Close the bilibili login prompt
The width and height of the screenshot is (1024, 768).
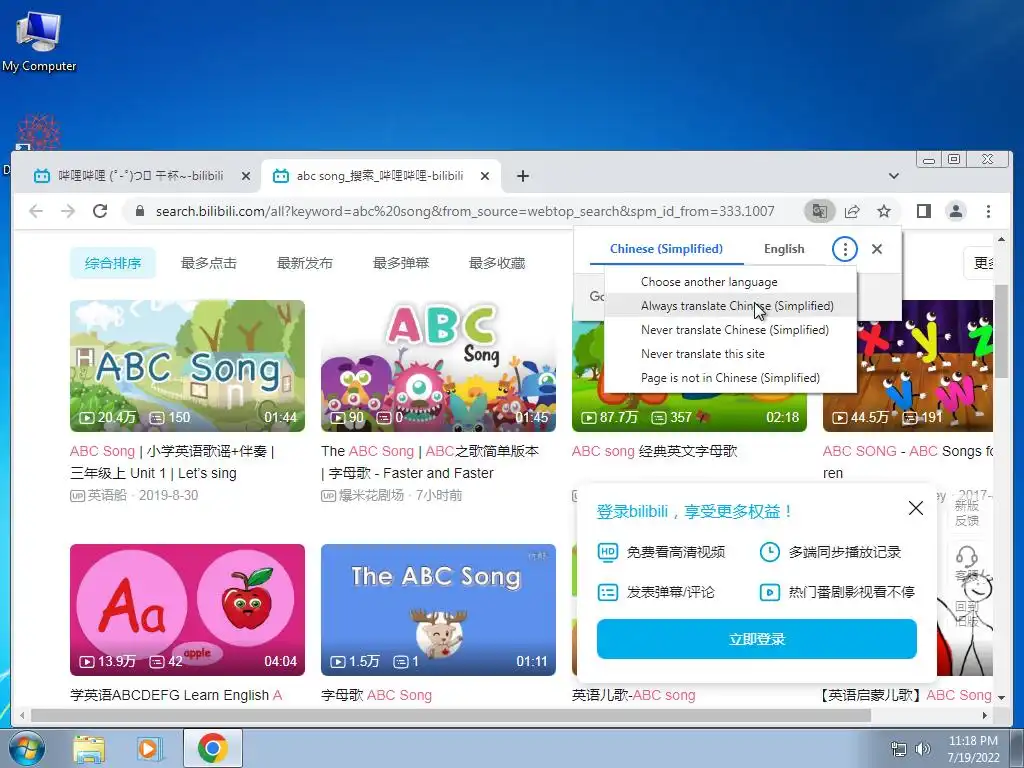916,508
